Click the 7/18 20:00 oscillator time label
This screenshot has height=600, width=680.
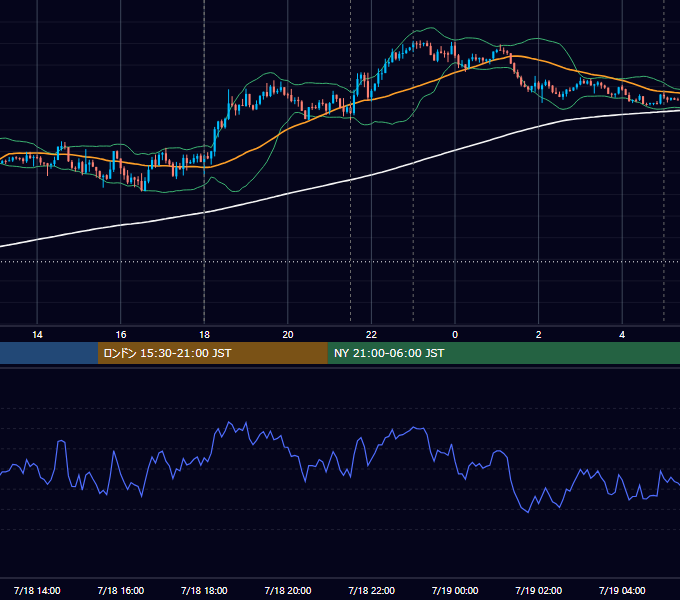(x=288, y=590)
